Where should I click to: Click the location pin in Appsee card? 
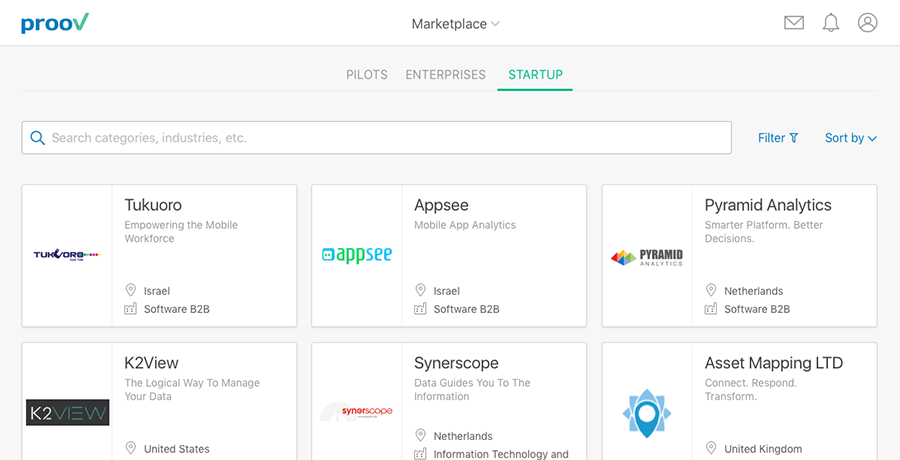coord(420,290)
